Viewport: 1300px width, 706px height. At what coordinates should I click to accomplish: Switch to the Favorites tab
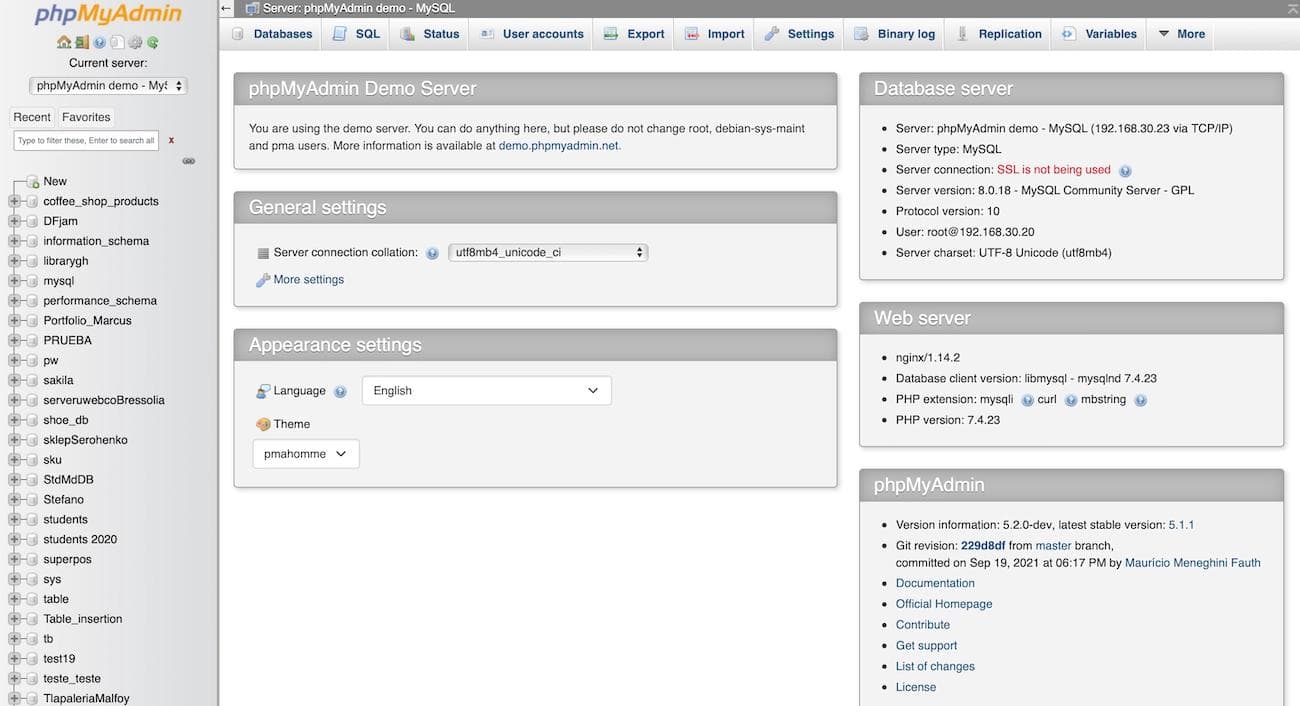(x=86, y=116)
